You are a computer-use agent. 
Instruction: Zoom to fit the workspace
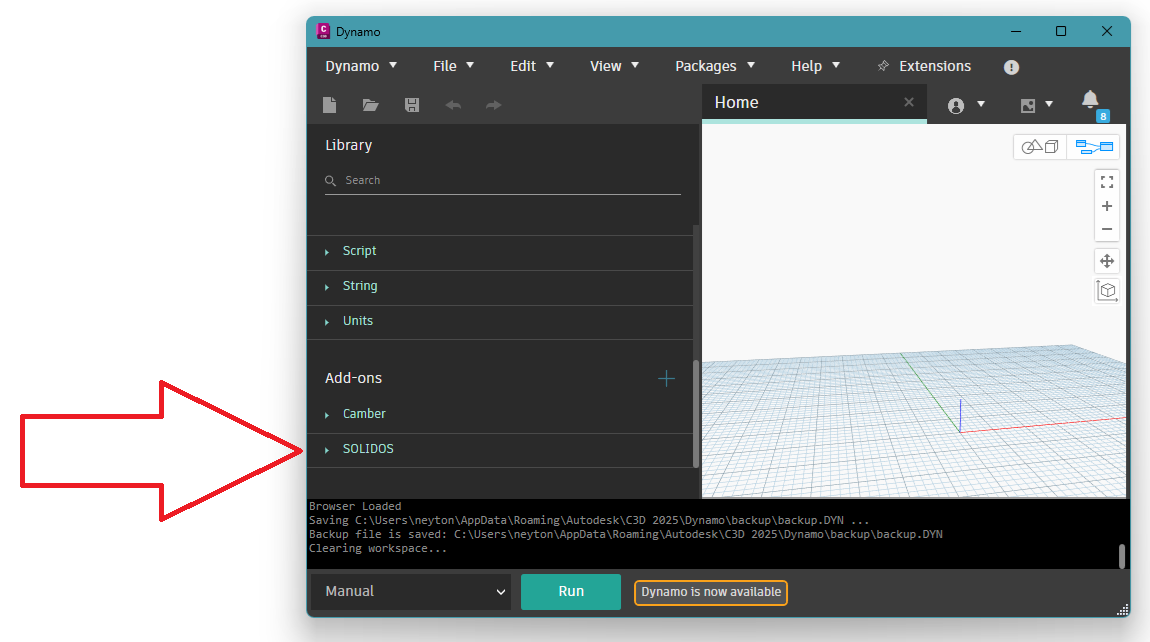(1107, 182)
